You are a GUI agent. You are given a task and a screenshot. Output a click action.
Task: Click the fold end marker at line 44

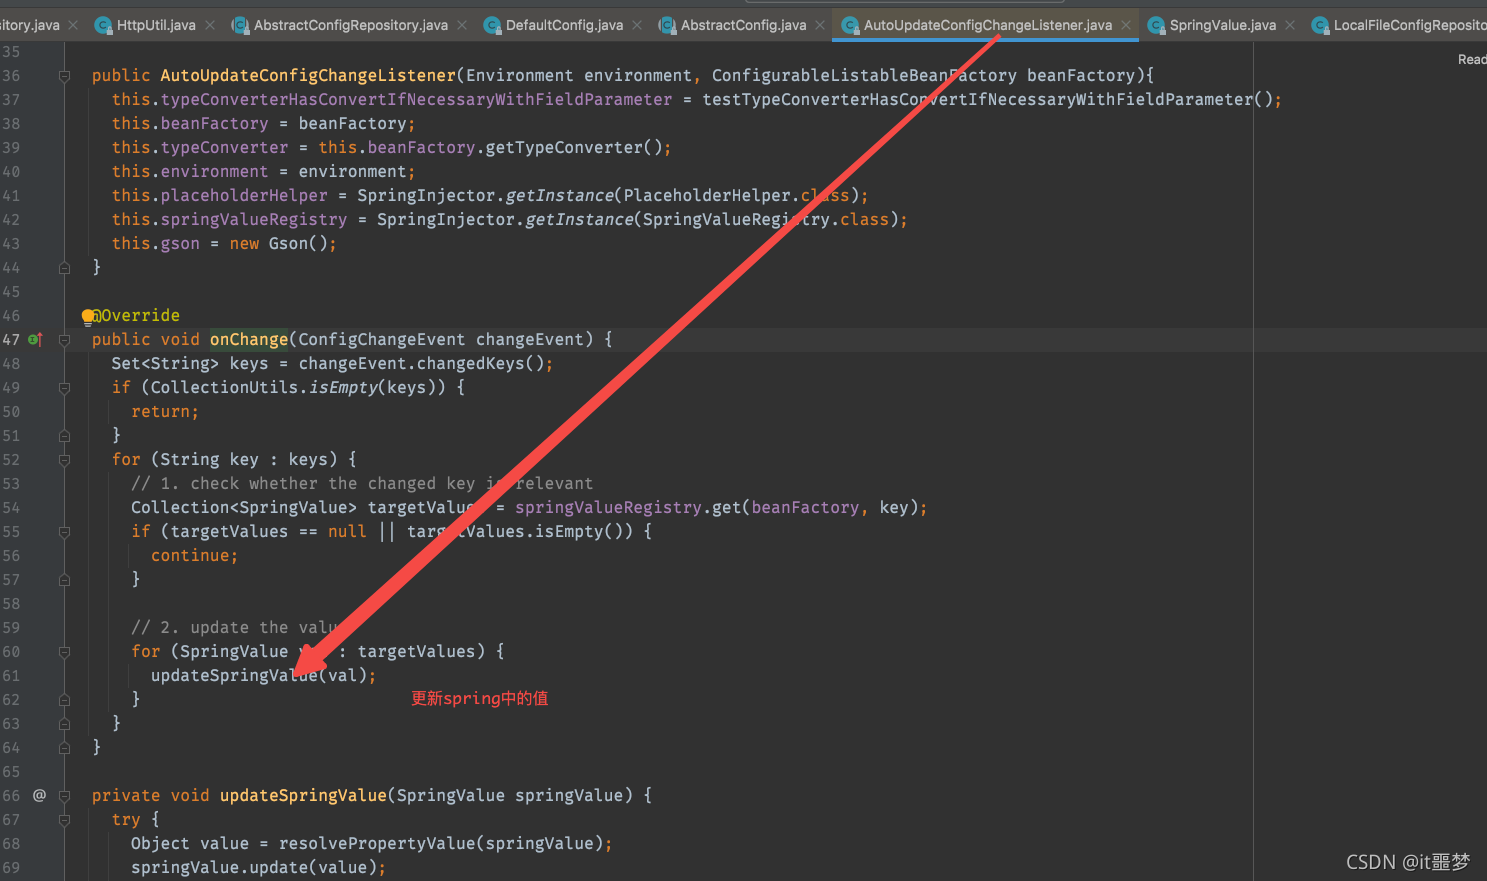click(64, 268)
